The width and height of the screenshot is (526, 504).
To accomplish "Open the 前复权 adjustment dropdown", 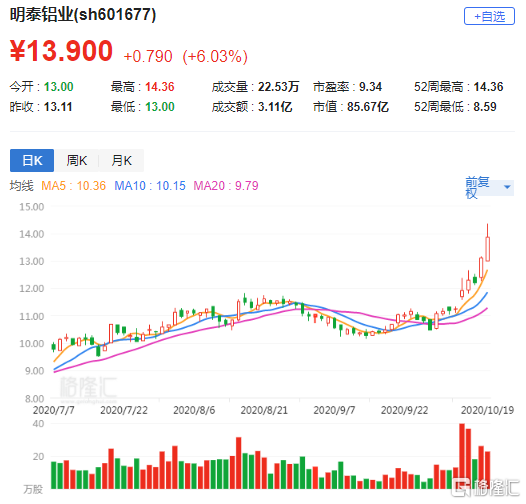I will (488, 187).
